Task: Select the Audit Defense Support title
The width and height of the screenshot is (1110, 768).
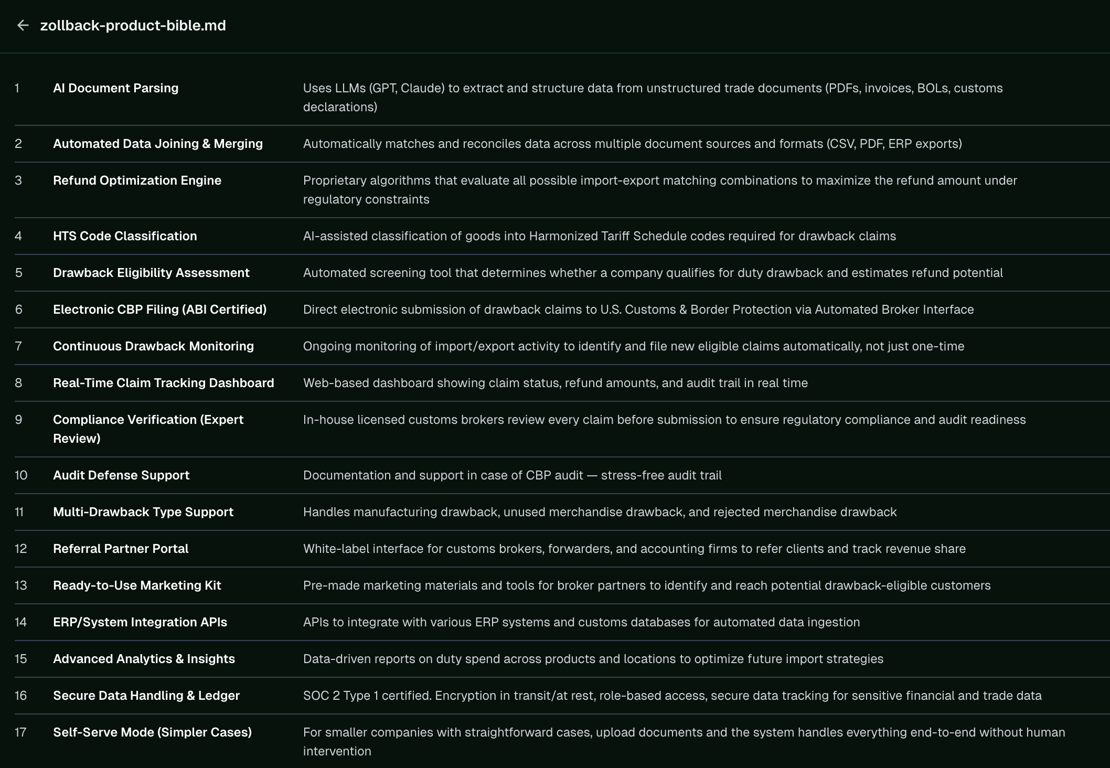Action: pos(121,475)
